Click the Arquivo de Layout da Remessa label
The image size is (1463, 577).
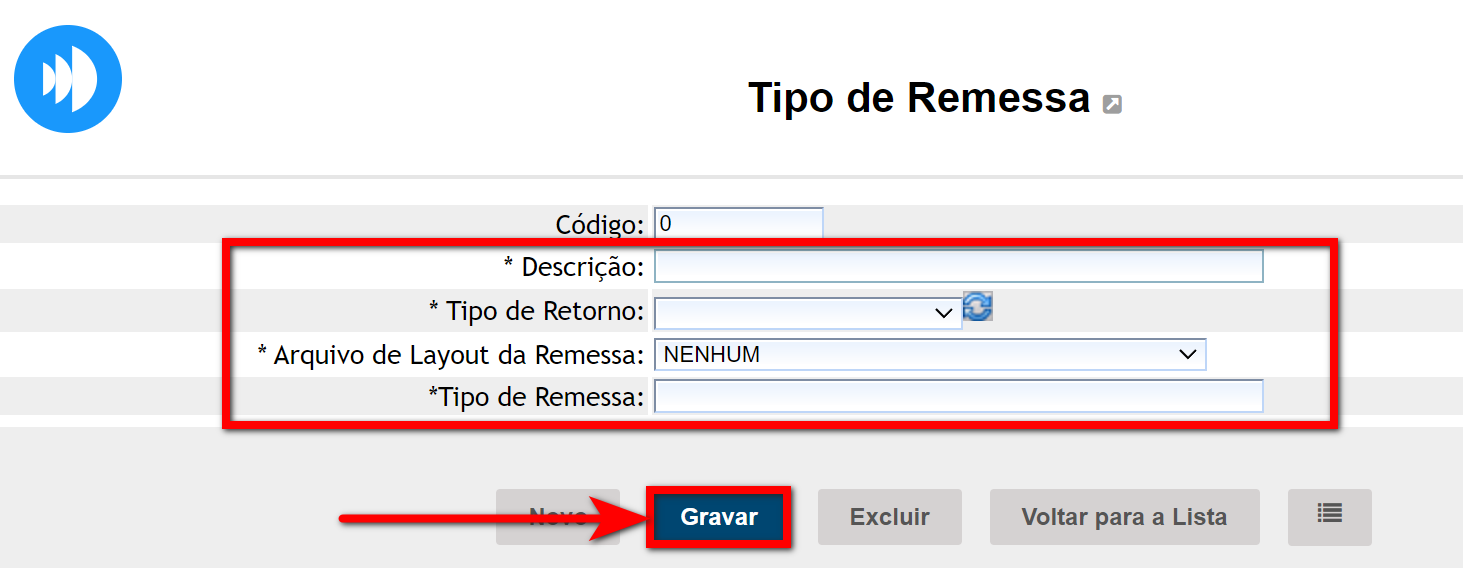450,354
